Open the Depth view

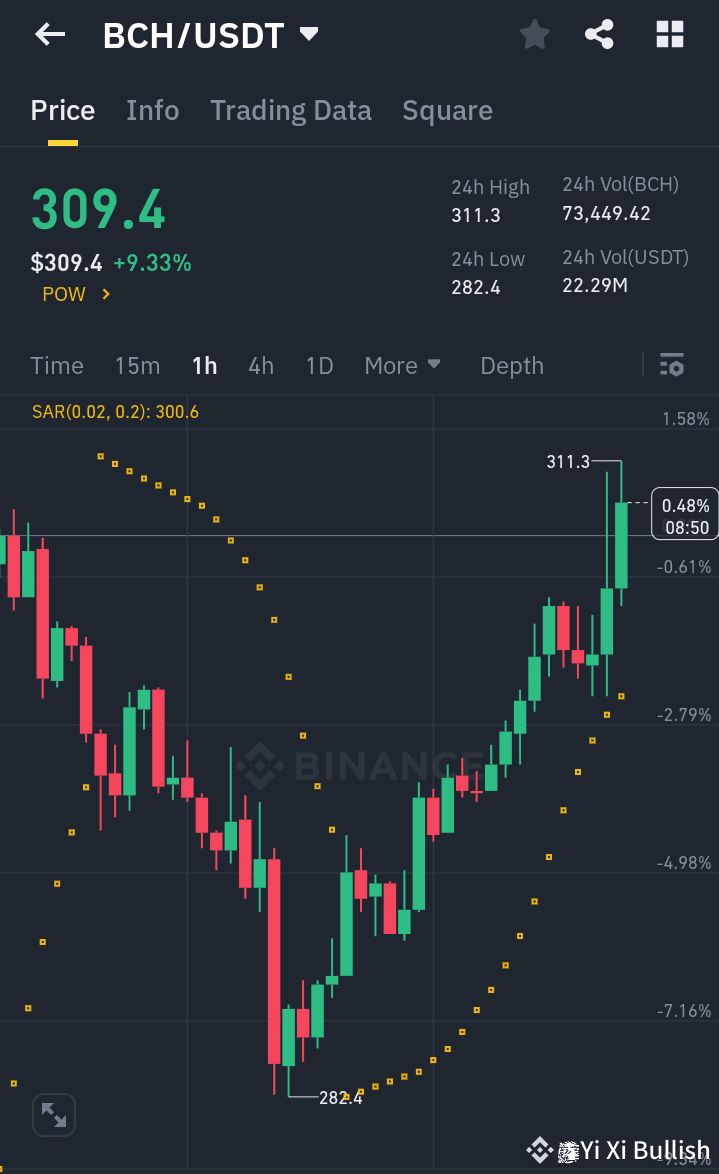(x=511, y=365)
